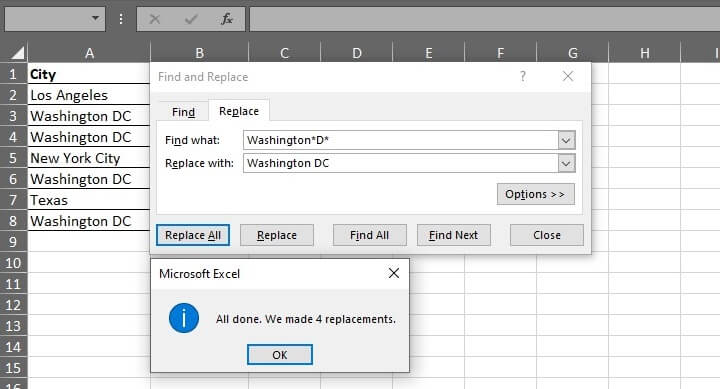
Task: Confirm the message with OK
Action: pyautogui.click(x=280, y=355)
